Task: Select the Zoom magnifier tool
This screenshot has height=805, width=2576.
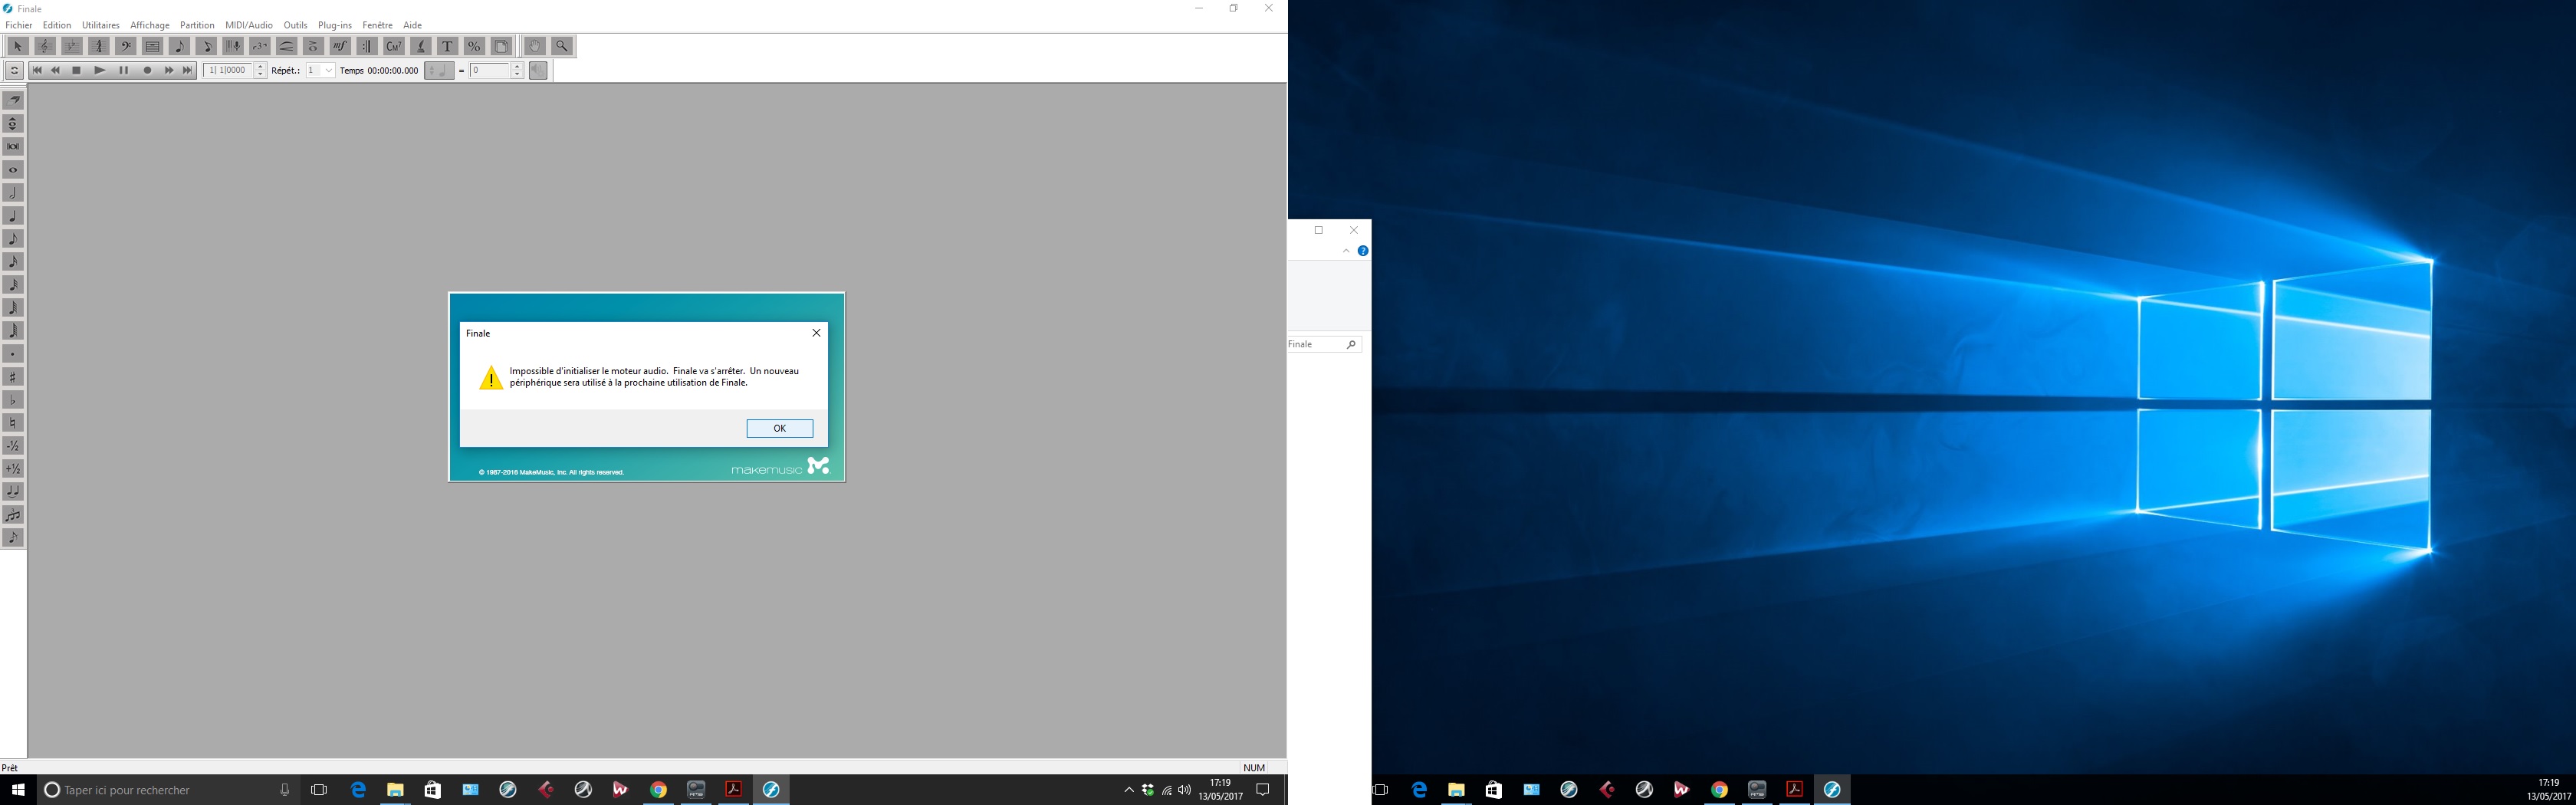Action: pyautogui.click(x=562, y=46)
